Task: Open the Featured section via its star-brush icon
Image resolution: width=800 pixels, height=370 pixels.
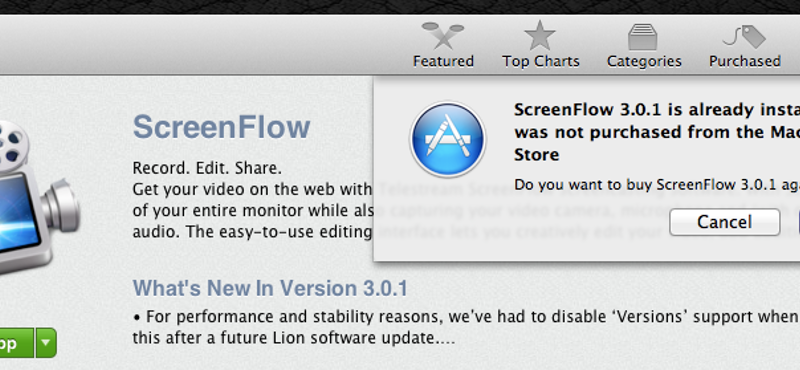Action: tap(443, 36)
